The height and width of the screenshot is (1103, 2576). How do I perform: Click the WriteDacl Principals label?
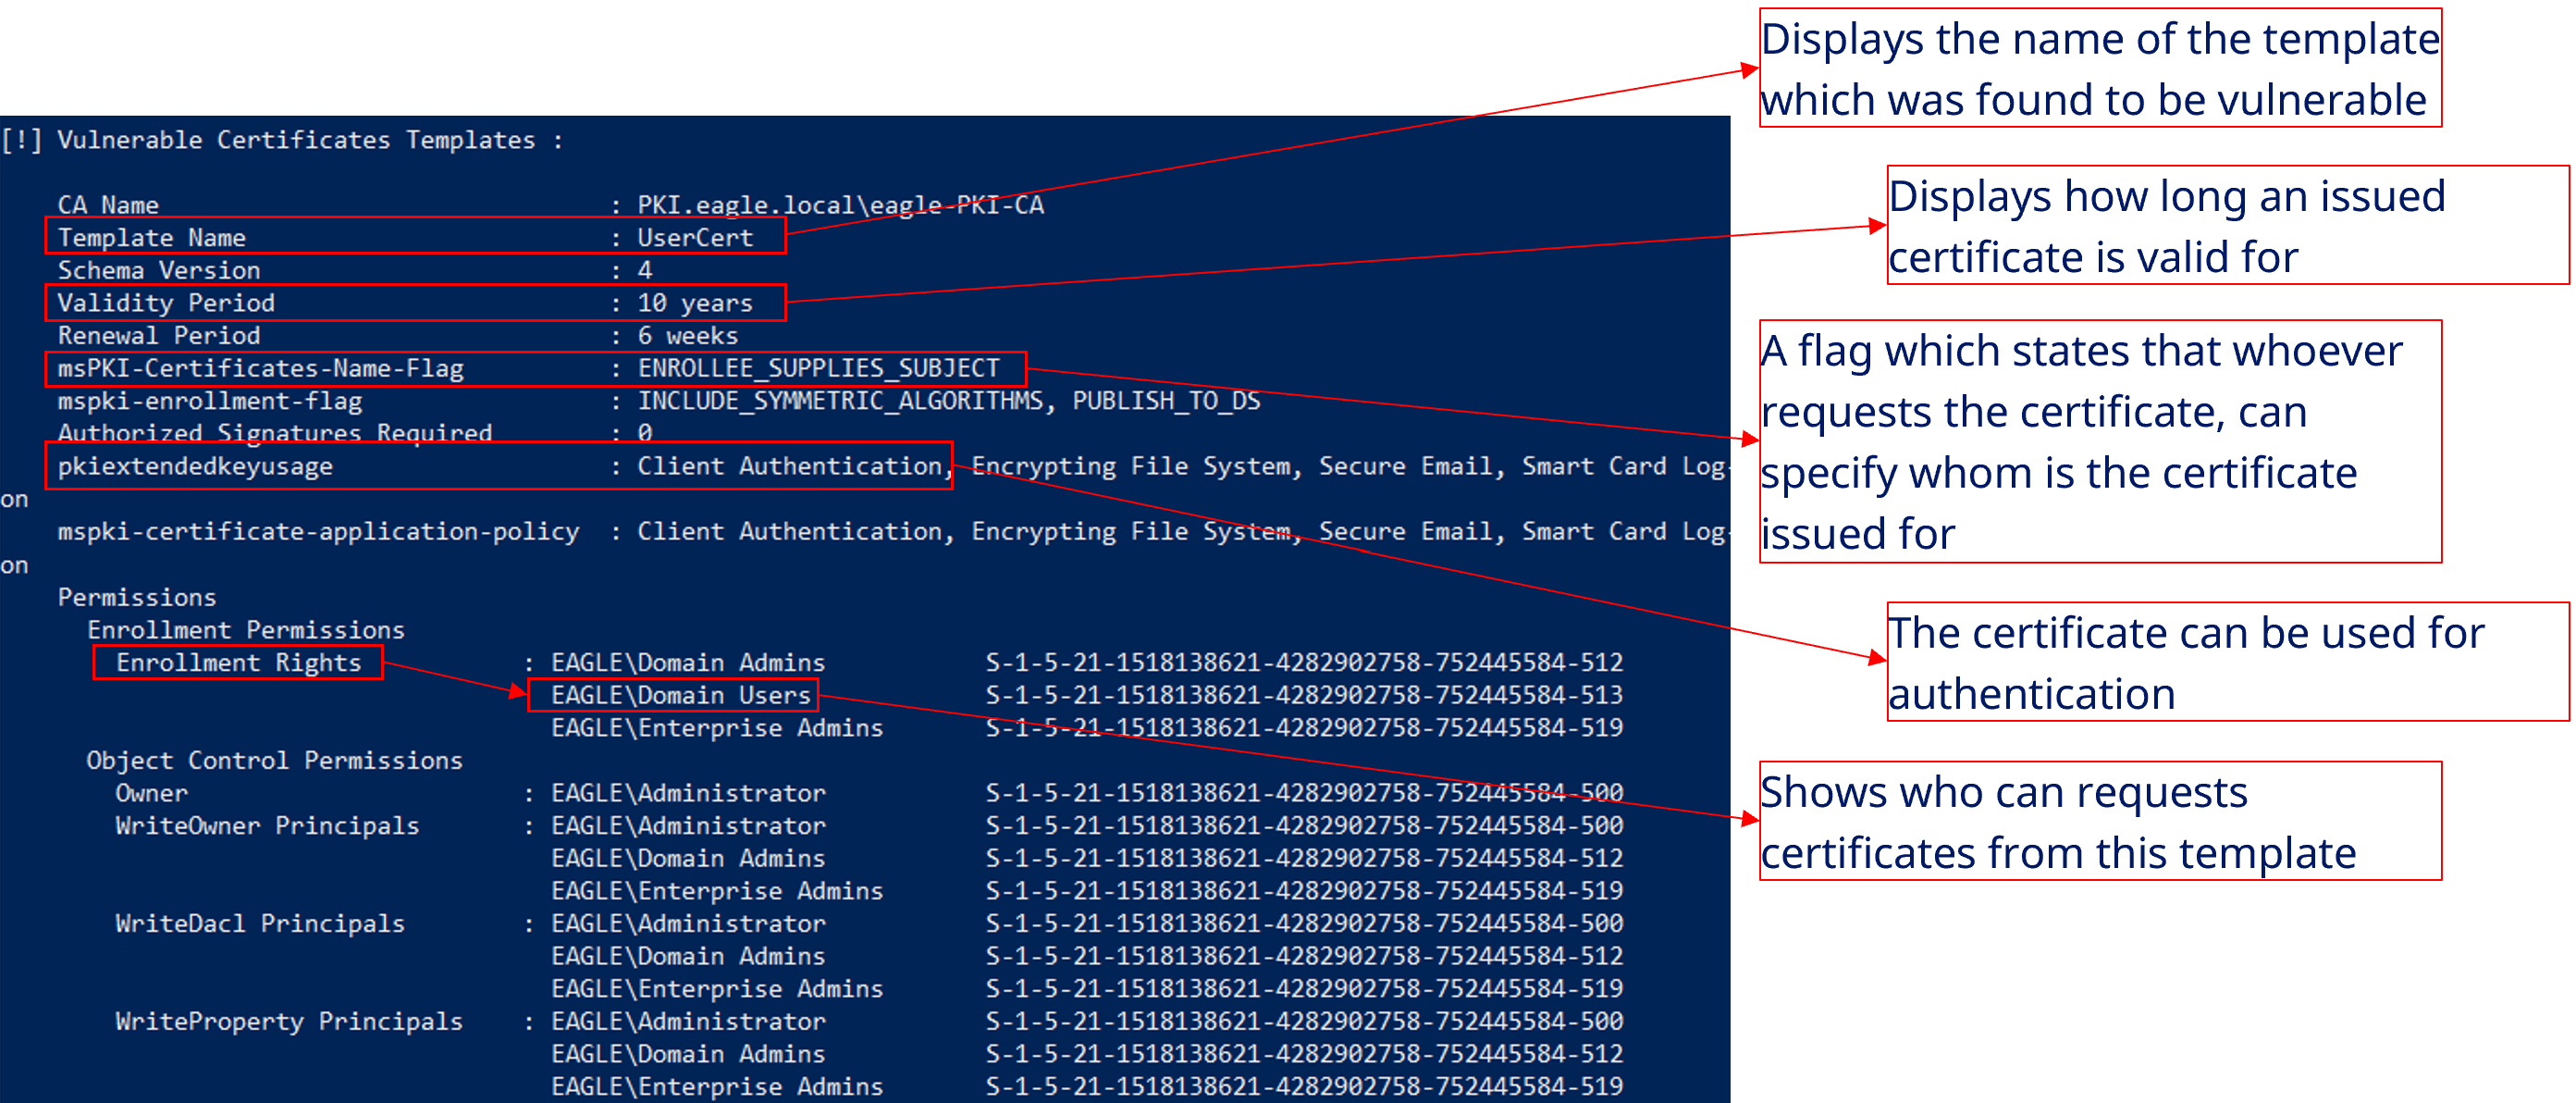[x=260, y=923]
